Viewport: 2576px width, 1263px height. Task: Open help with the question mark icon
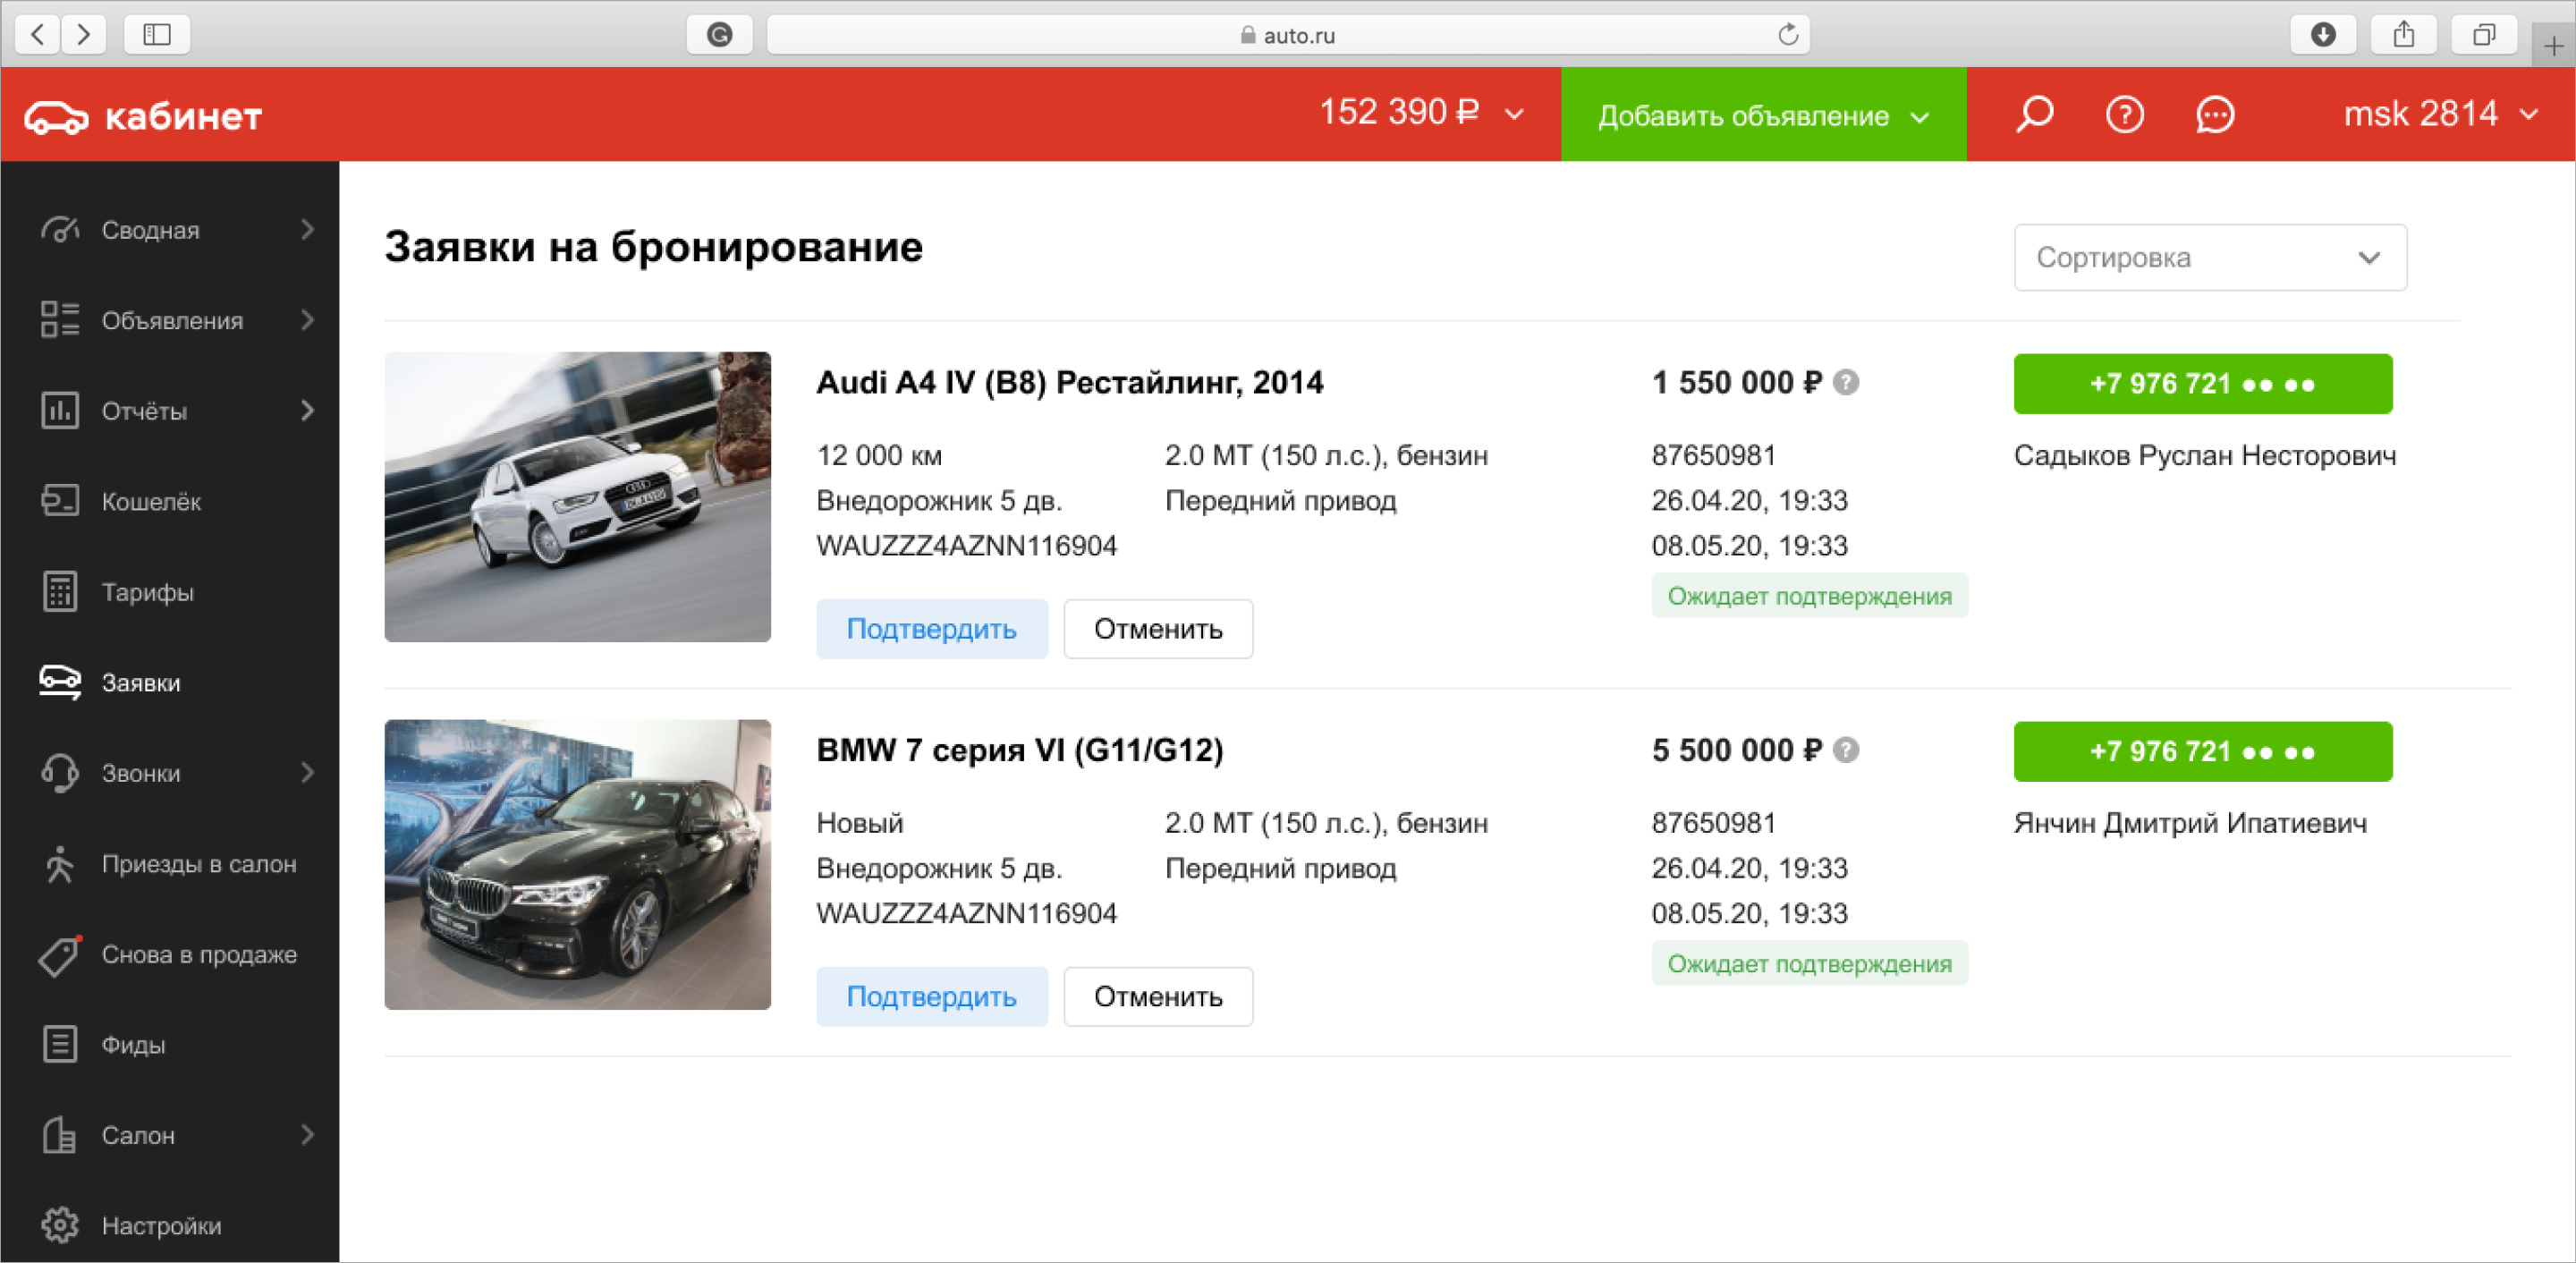click(x=2125, y=114)
